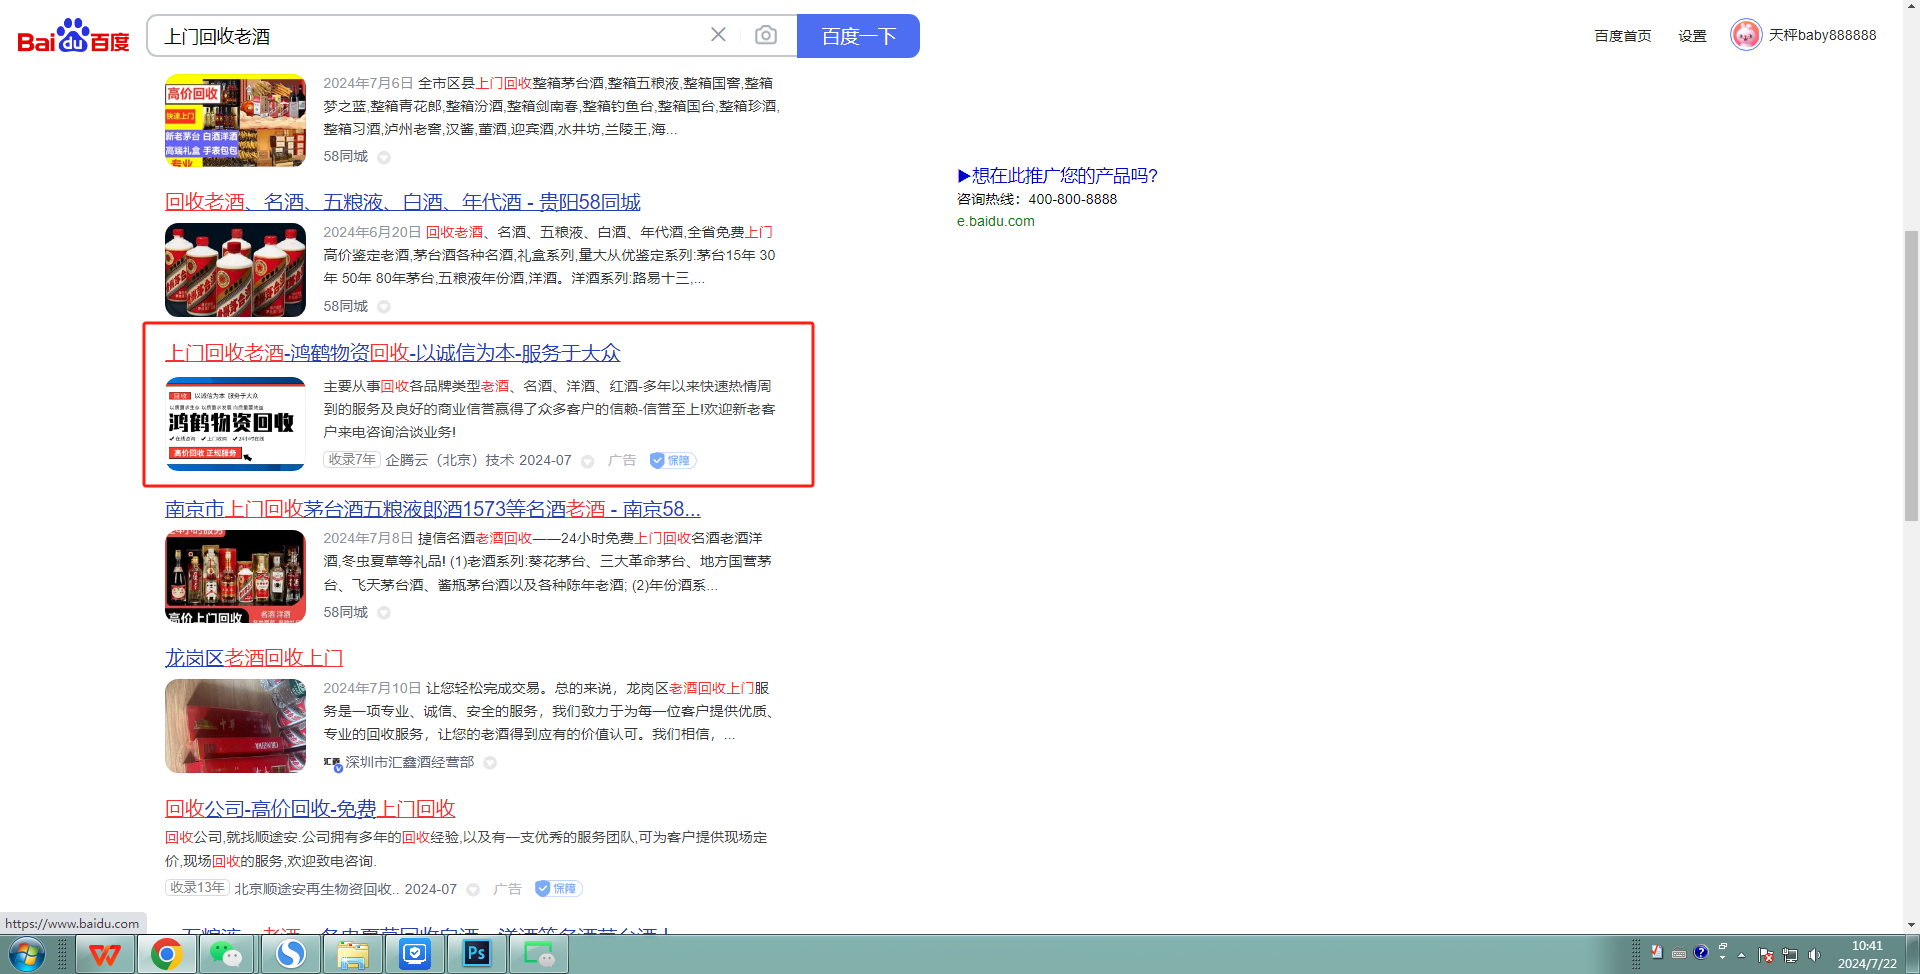The width and height of the screenshot is (1920, 974).
Task: Click the Moutai bottles thumbnail of the 贵阳58同城 result
Action: pyautogui.click(x=236, y=270)
